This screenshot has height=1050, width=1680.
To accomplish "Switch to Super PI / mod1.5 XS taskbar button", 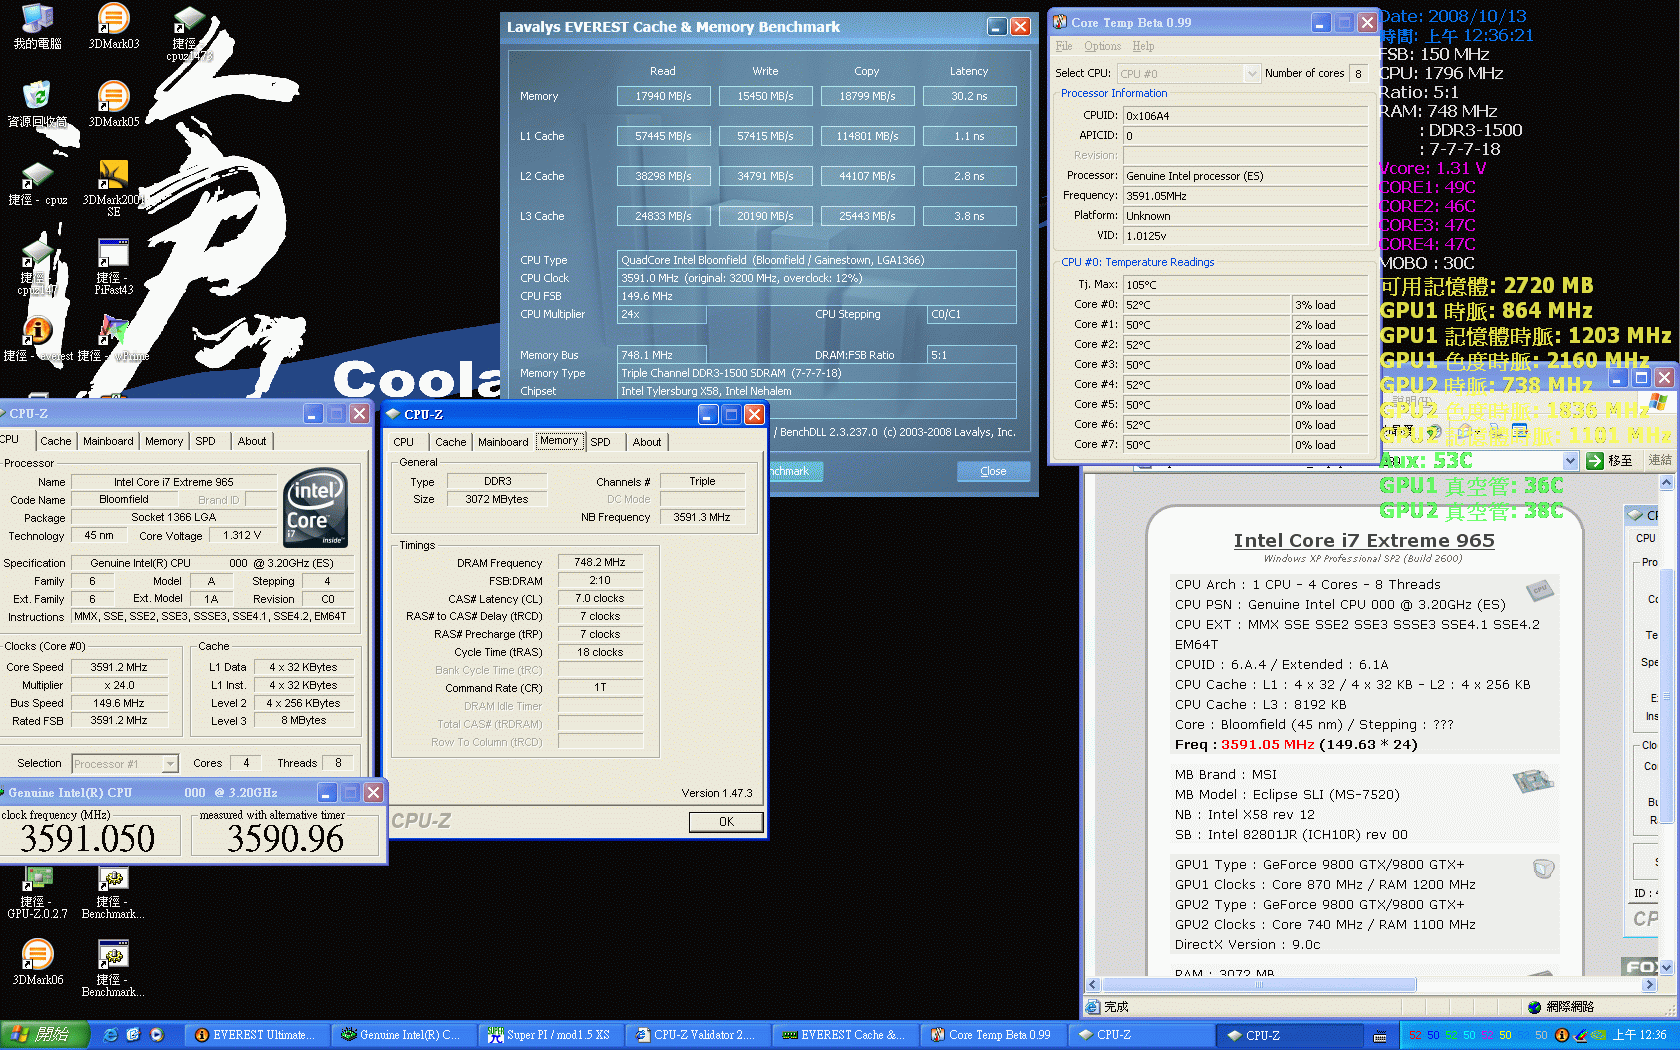I will click(550, 1035).
